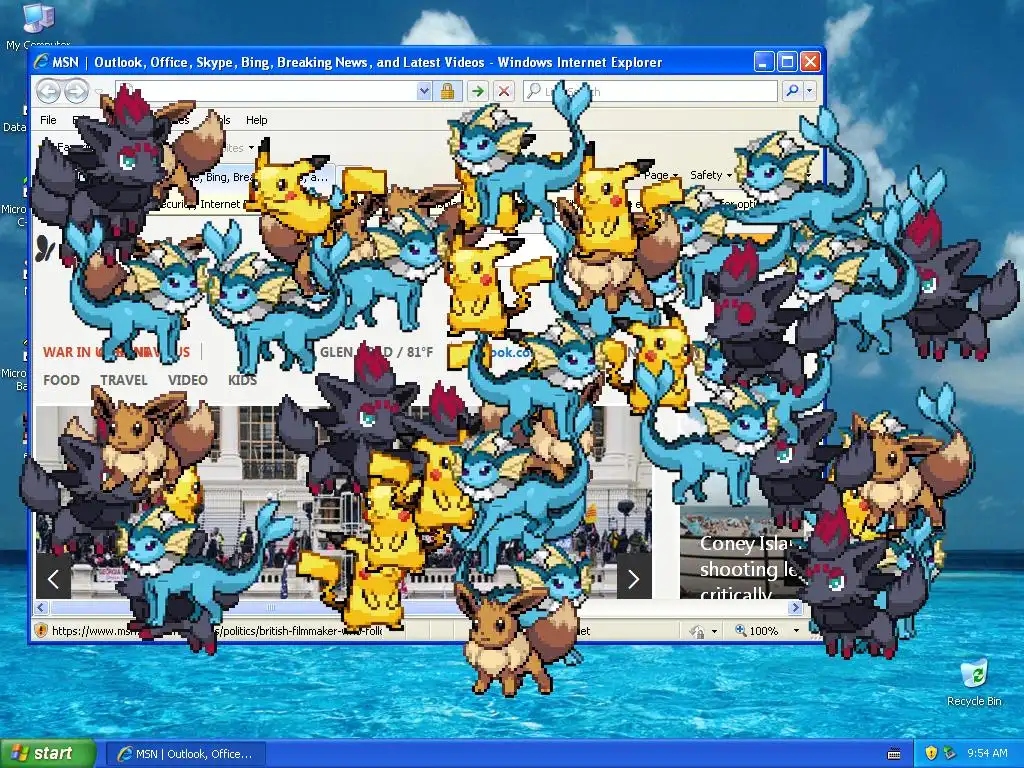The height and width of the screenshot is (768, 1024).
Task: Open the Windows Start menu
Action: click(x=48, y=754)
